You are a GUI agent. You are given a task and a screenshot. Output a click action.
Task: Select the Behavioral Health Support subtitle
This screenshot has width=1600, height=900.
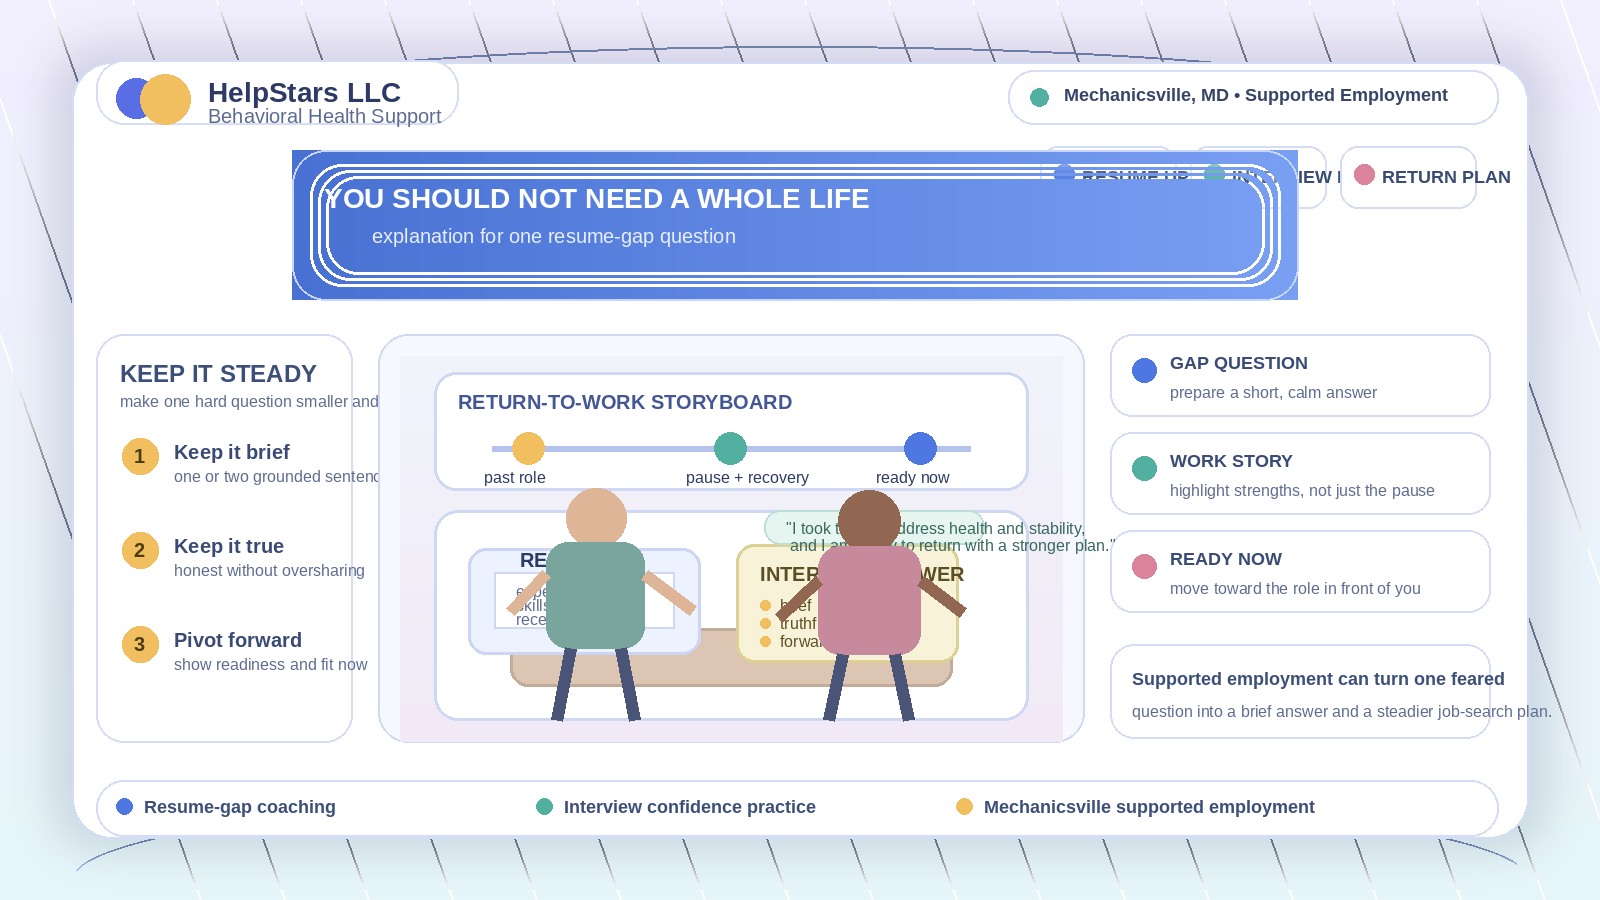[324, 116]
